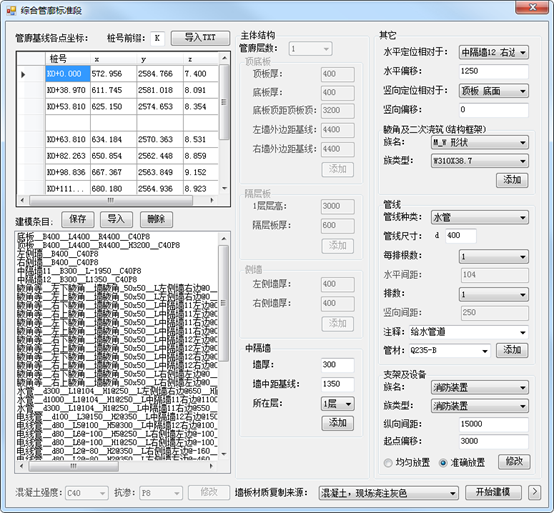Viewport: 554px width, 513px height.
Task: Click the app icon in title bar
Action: pyautogui.click(x=11, y=11)
